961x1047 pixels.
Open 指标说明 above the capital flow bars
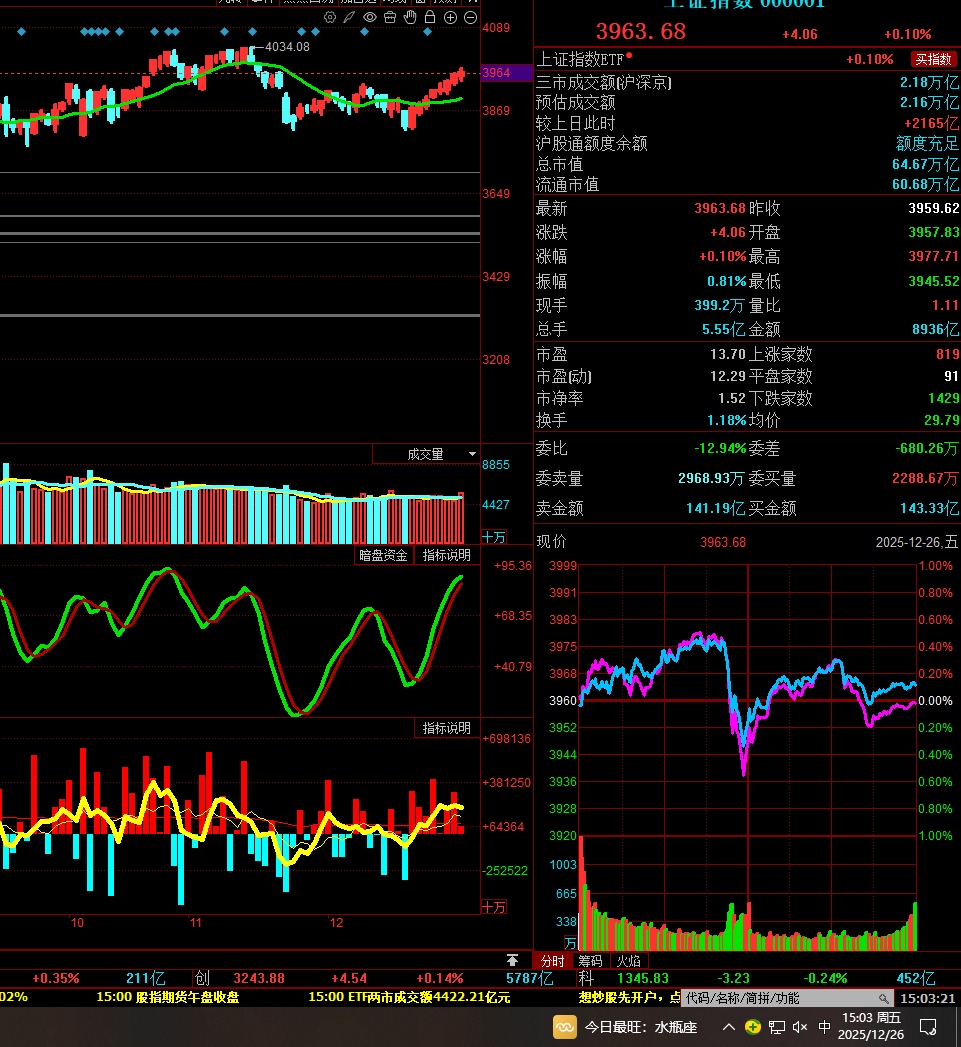coord(447,728)
